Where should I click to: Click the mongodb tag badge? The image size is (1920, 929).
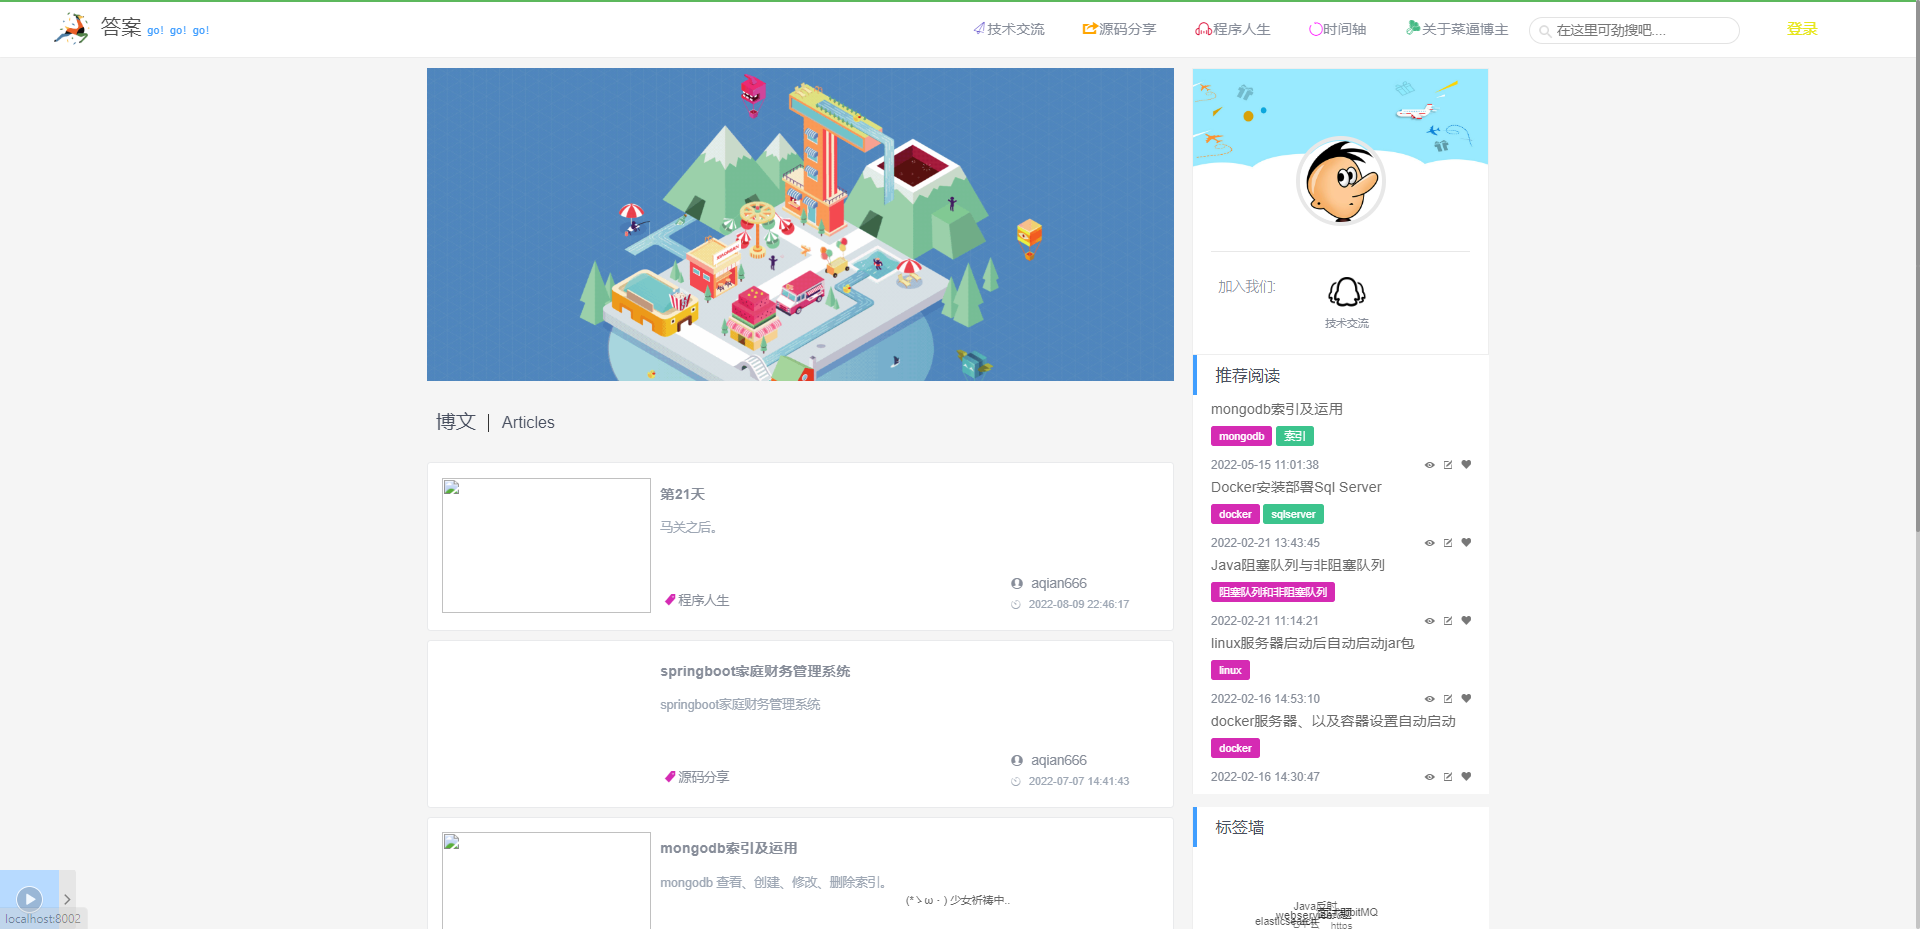[x=1241, y=436]
